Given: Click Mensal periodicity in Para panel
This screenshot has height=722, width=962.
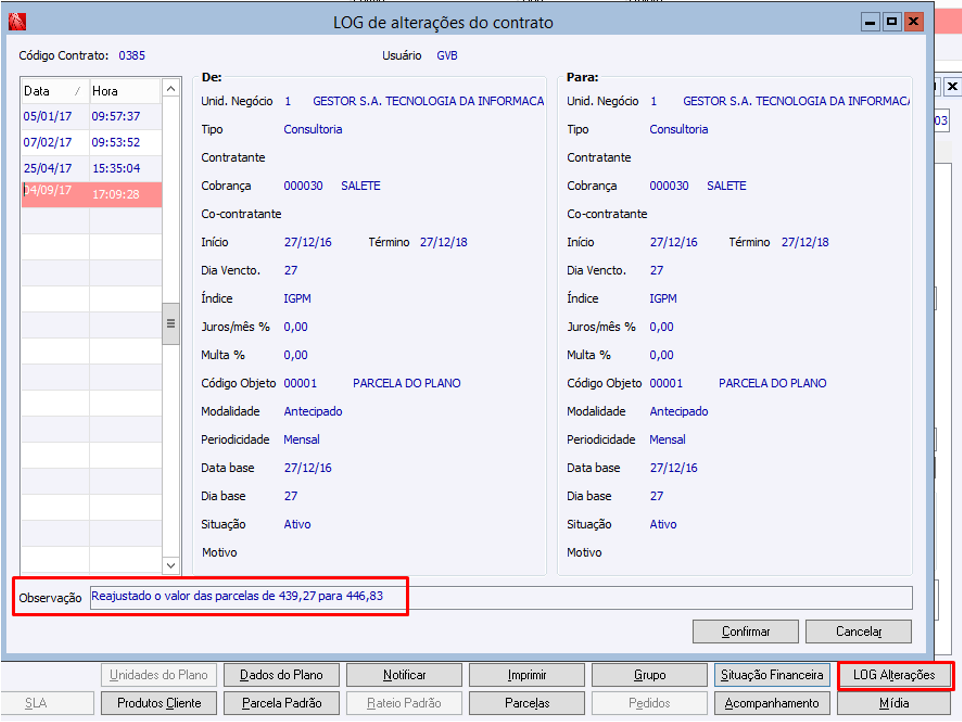Looking at the screenshot, I should pyautogui.click(x=668, y=440).
